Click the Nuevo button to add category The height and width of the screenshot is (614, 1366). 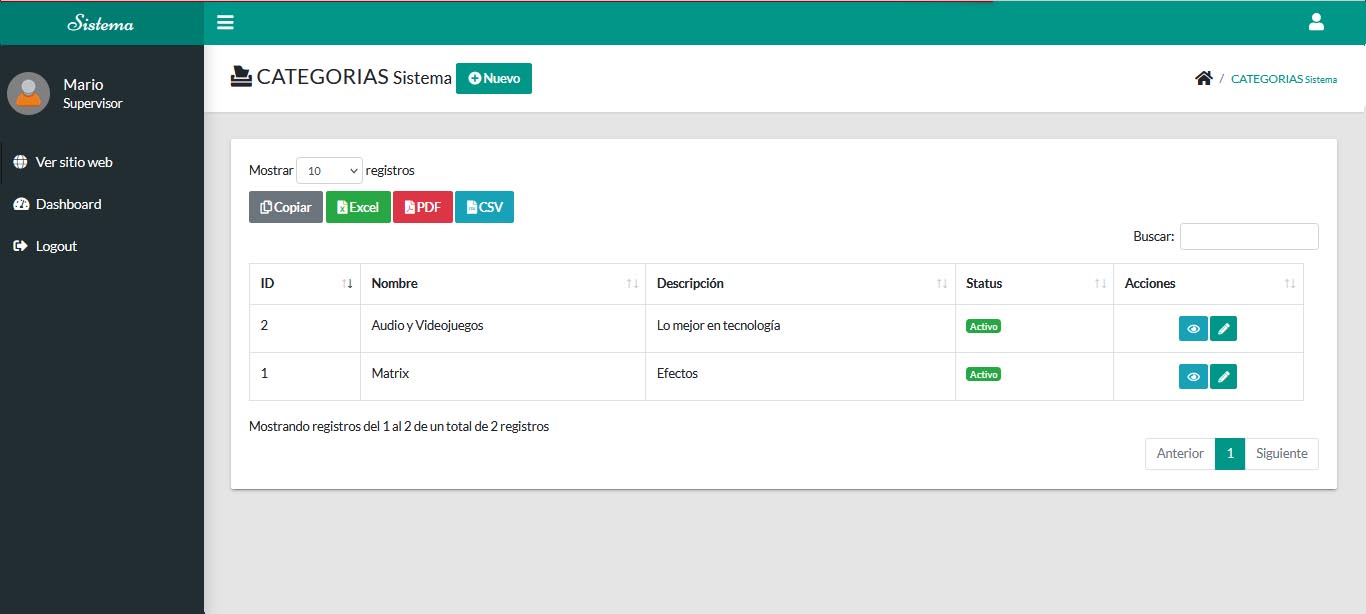tap(494, 78)
